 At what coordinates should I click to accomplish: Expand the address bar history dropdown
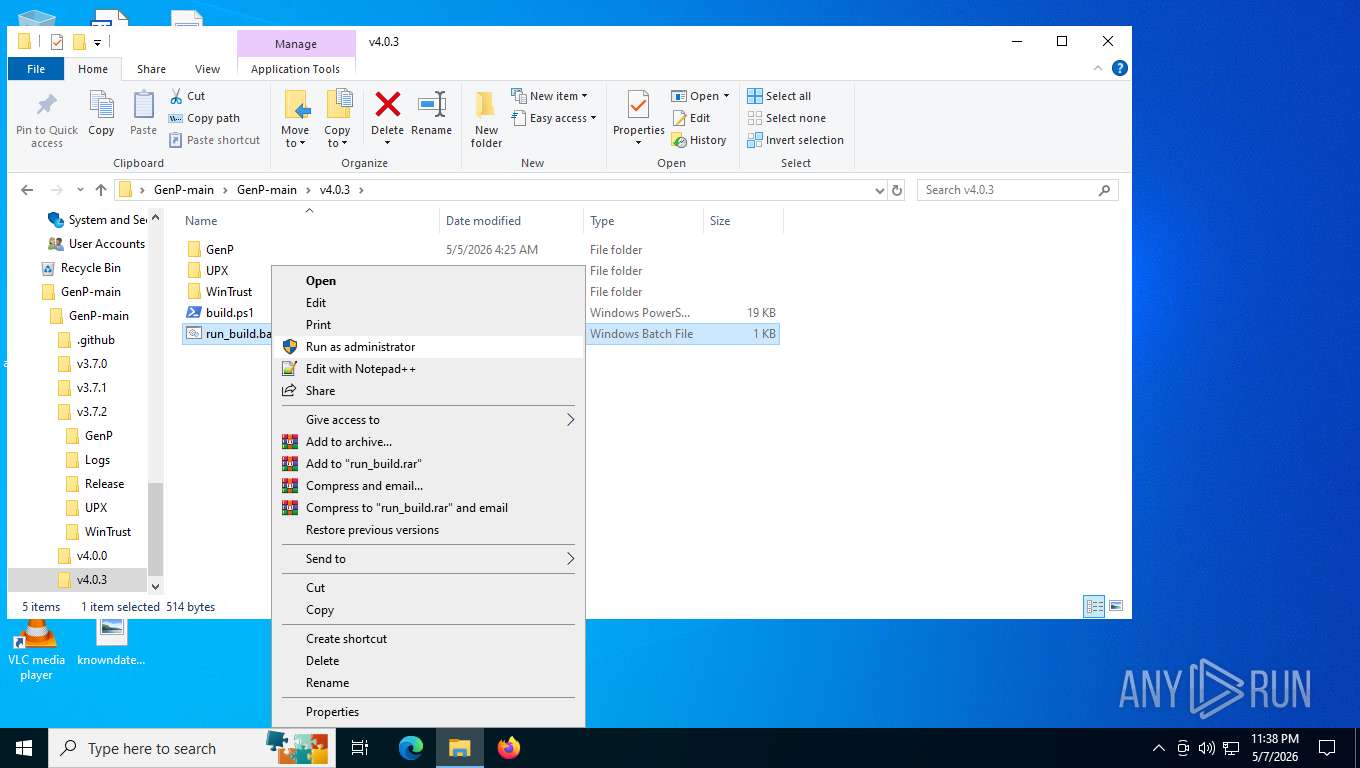pos(879,190)
